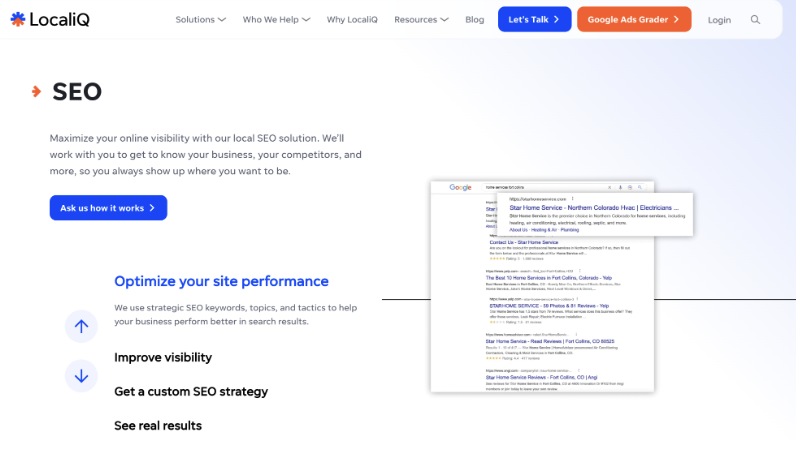Screen dimensions: 796x460
Task: Open the Why LocaliQ page
Action: (x=352, y=20)
